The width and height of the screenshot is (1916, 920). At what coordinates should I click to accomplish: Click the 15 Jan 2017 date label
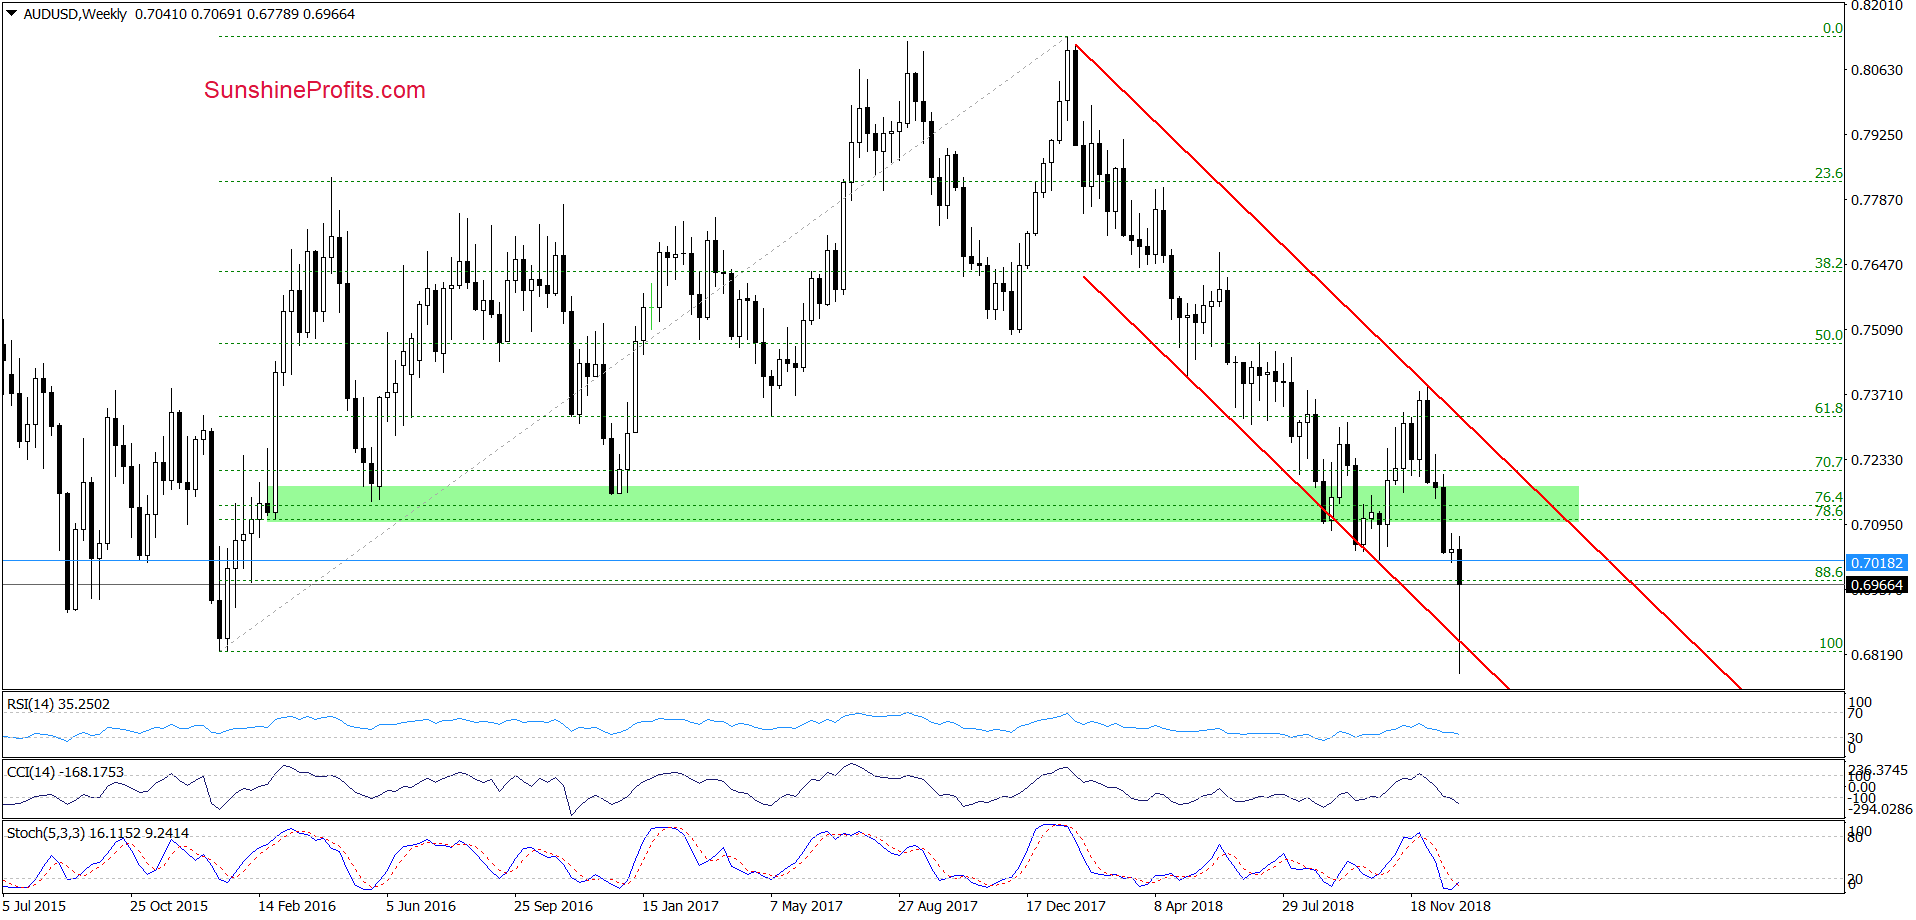680,906
